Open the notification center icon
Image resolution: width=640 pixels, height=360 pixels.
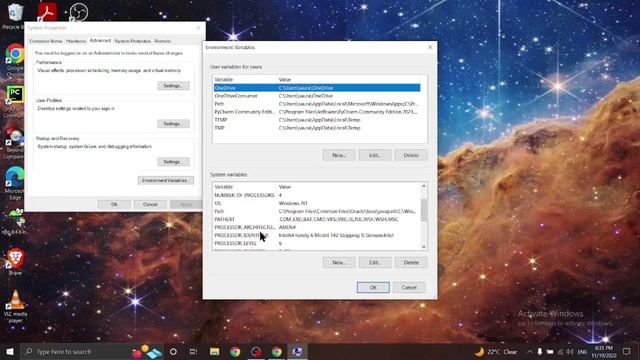pos(627,351)
